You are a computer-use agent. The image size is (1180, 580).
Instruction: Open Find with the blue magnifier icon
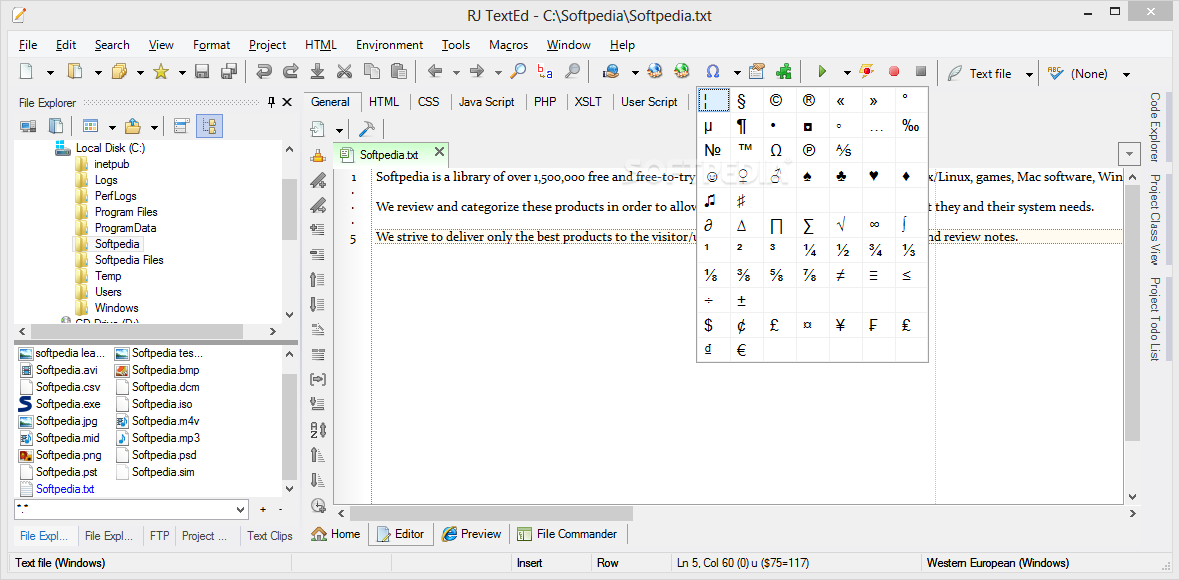point(518,72)
